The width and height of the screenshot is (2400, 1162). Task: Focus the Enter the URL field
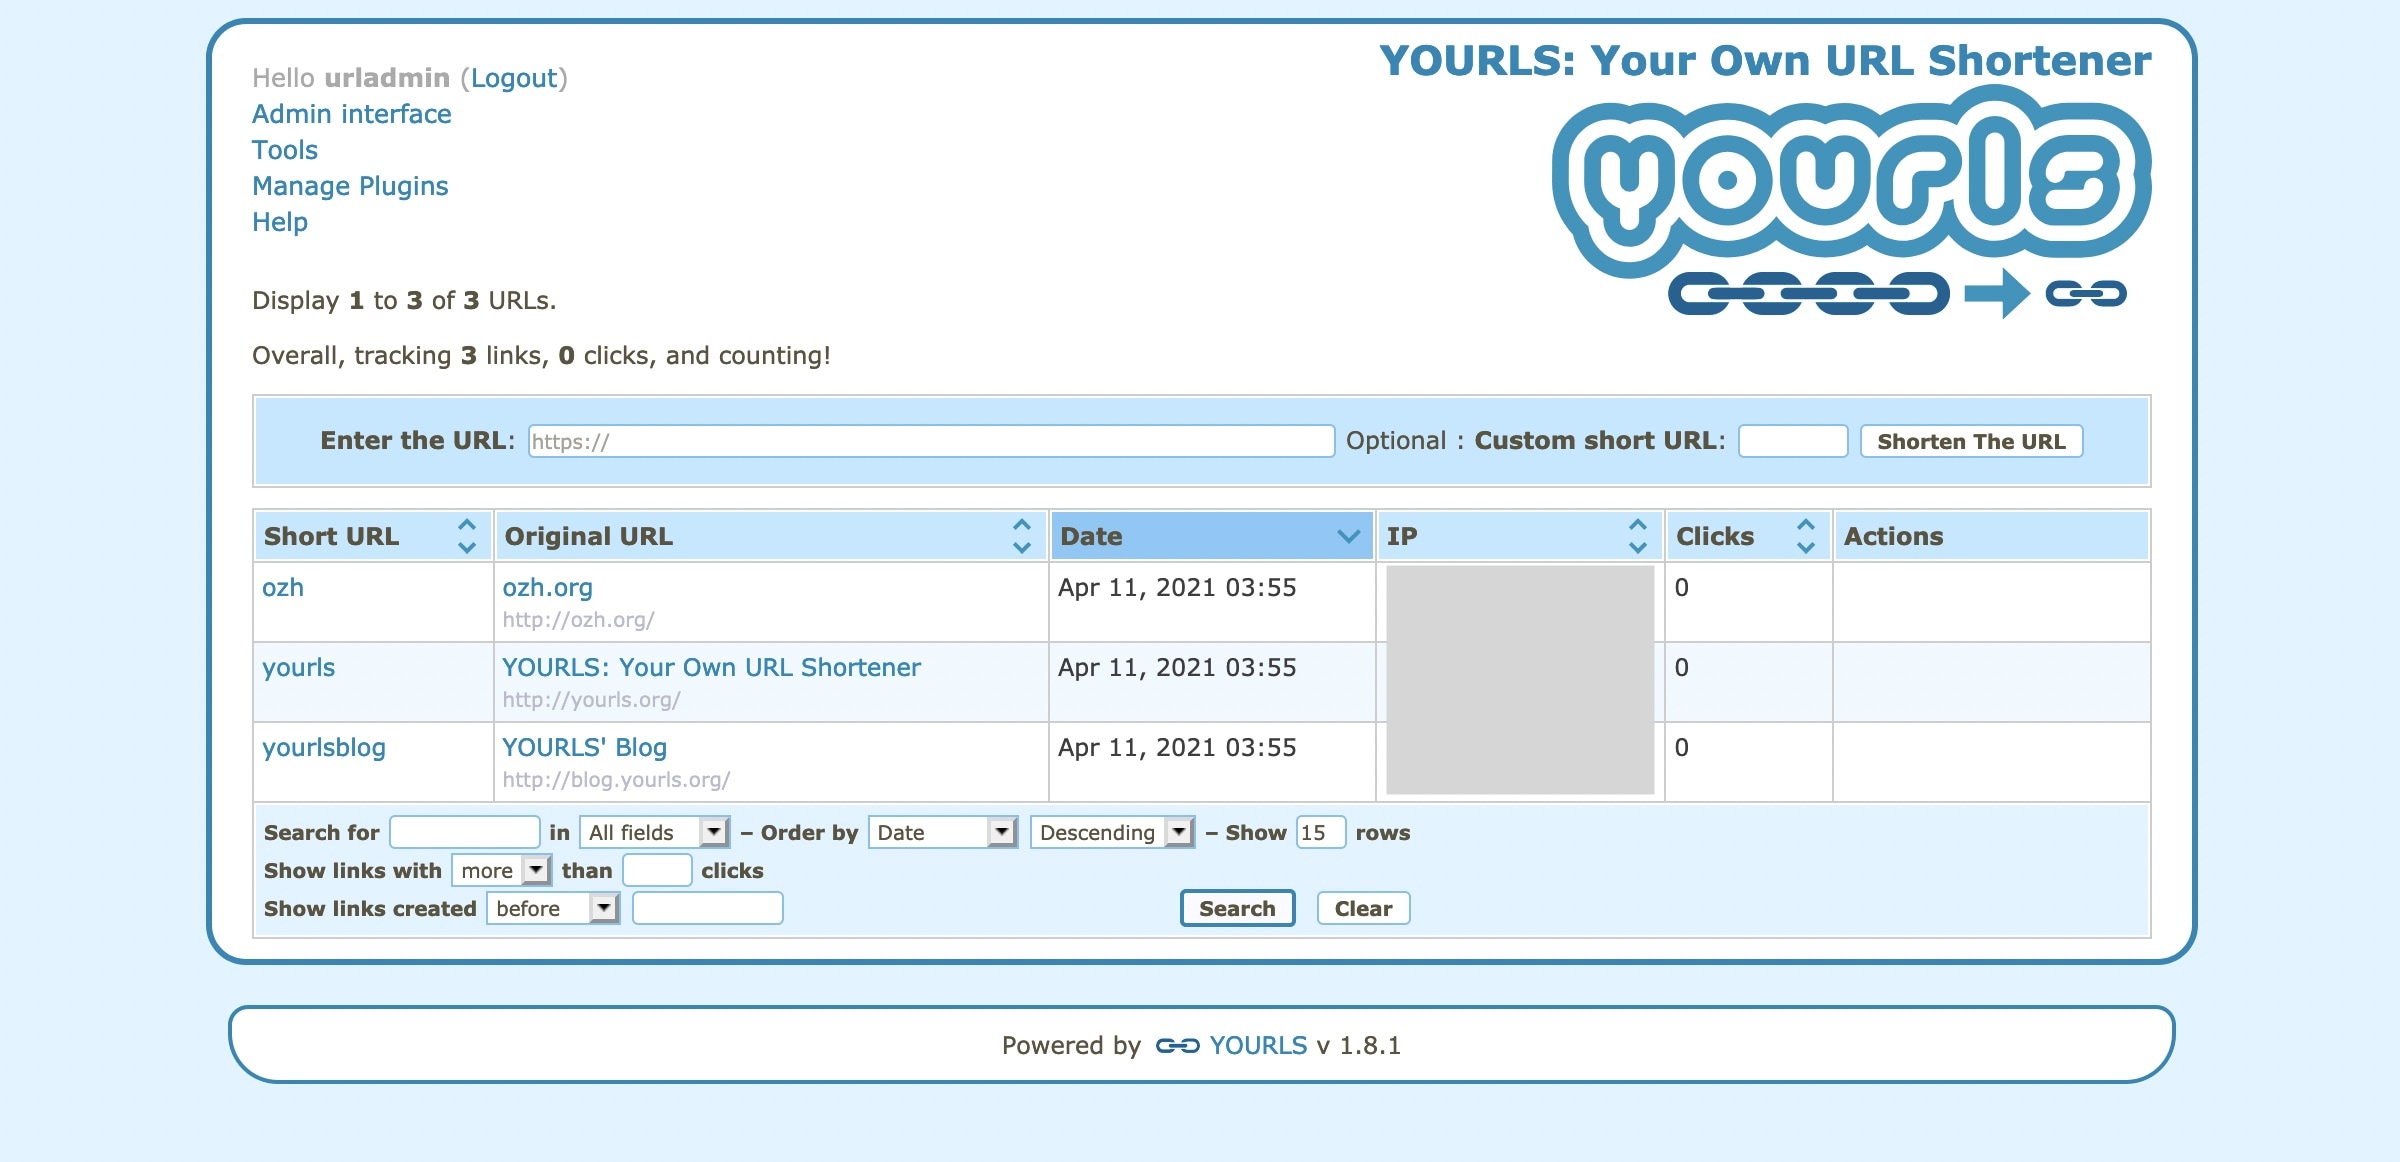932,441
